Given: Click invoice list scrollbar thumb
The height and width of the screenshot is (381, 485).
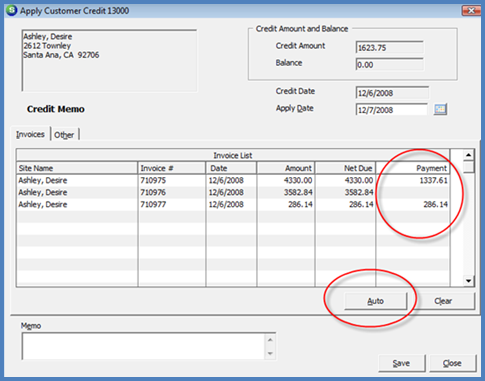Looking at the screenshot, I should 468,167.
